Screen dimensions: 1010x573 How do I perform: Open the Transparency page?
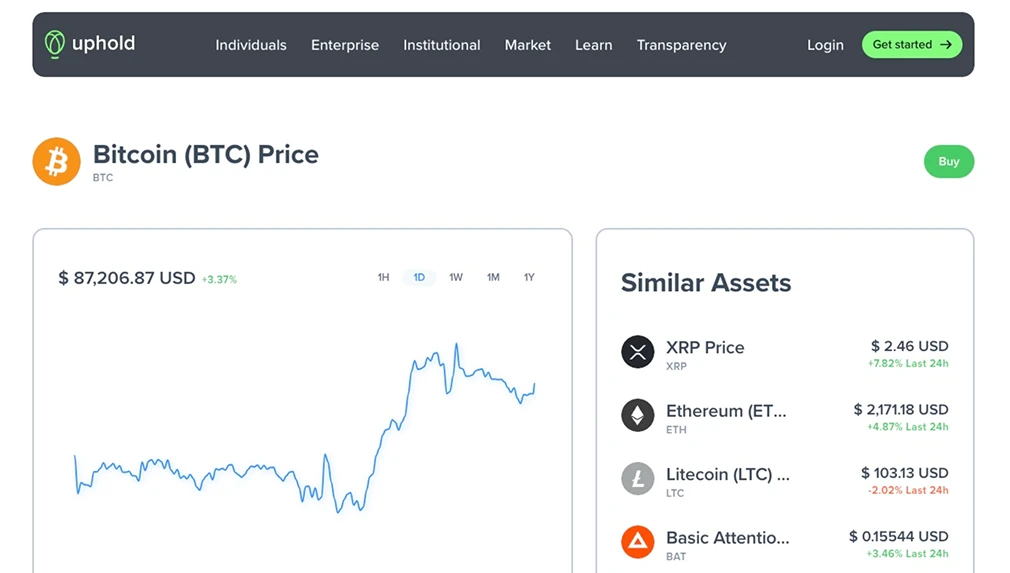pos(682,45)
